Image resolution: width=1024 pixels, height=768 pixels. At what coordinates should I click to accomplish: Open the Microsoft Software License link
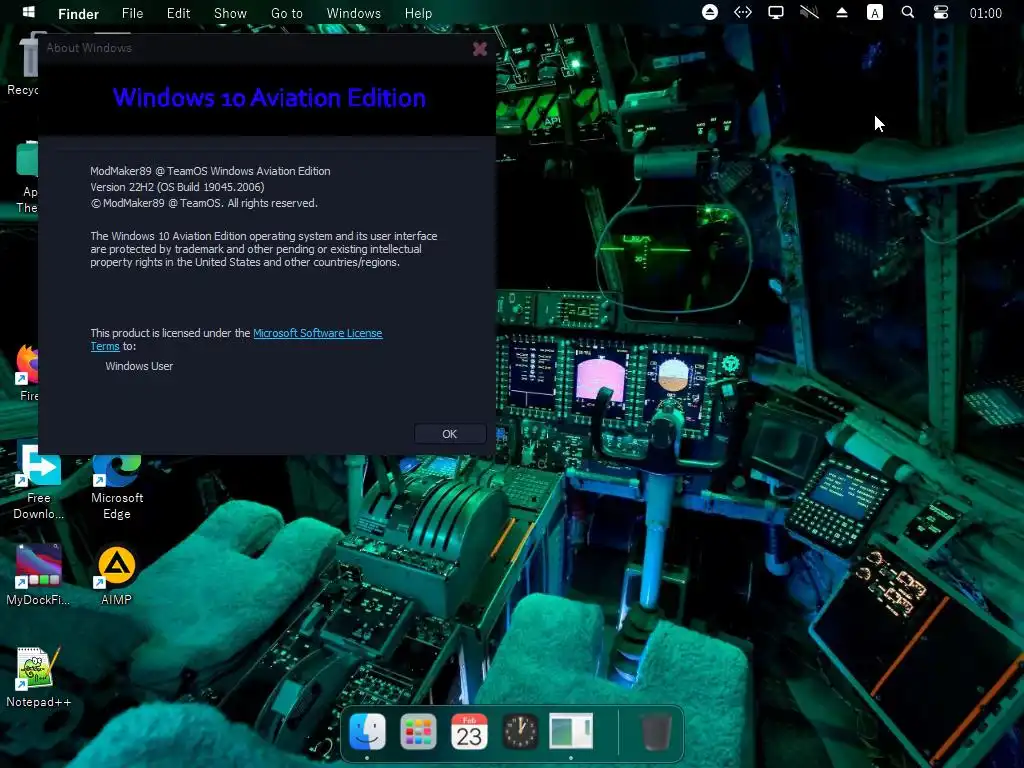(317, 333)
